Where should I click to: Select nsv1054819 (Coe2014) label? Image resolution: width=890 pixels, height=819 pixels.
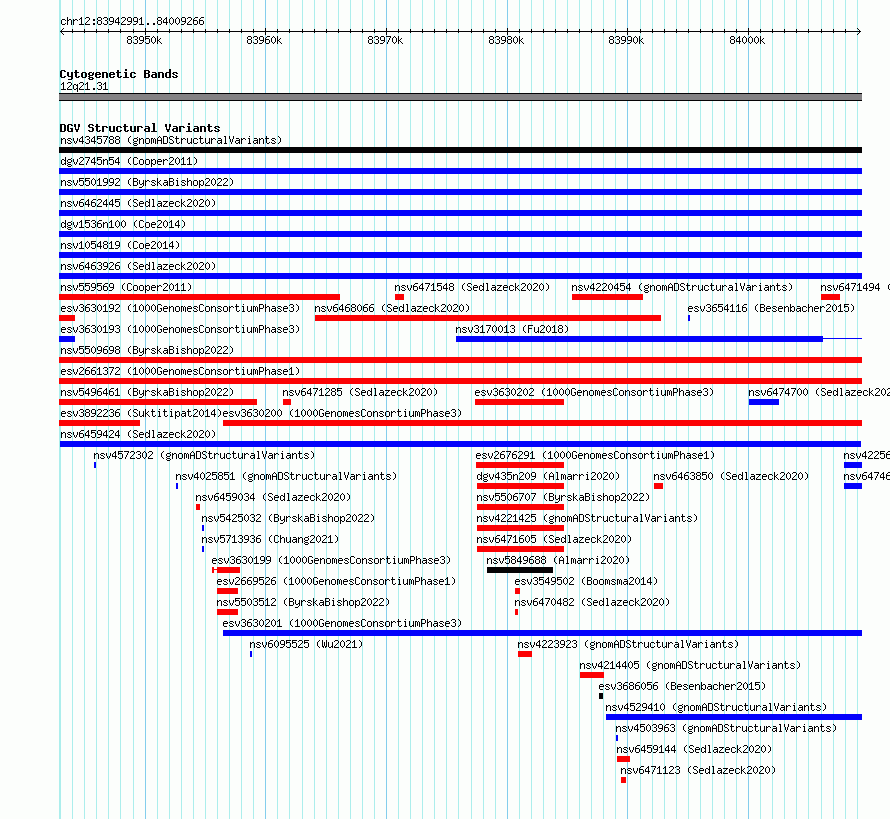pos(120,245)
